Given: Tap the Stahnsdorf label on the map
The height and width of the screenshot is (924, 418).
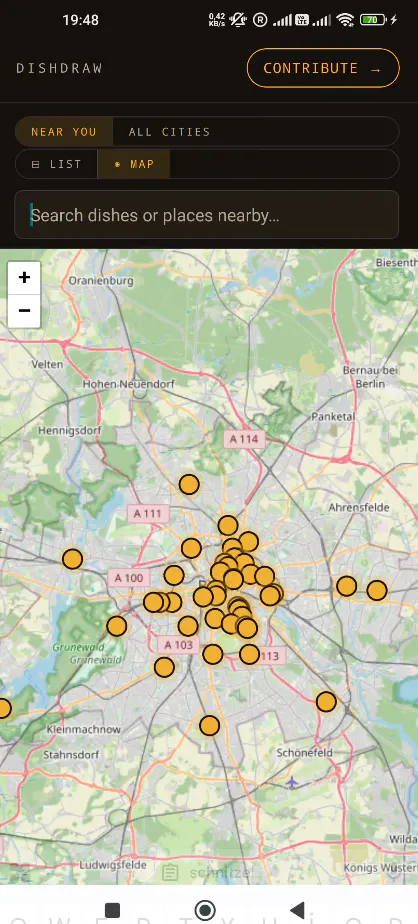Looking at the screenshot, I should 72,754.
